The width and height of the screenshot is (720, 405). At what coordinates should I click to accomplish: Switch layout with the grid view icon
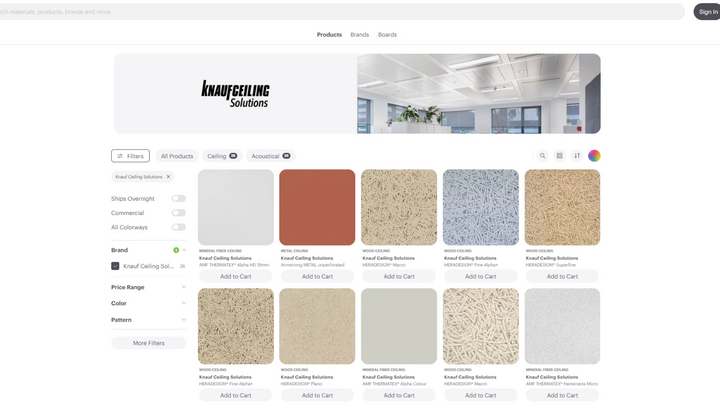559,156
